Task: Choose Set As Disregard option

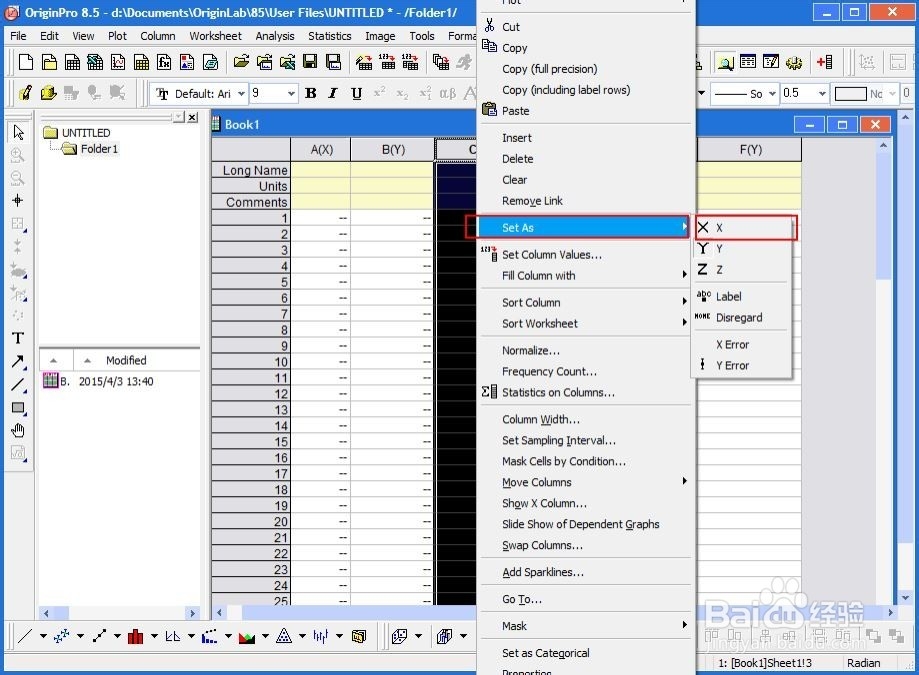Action: (742, 318)
